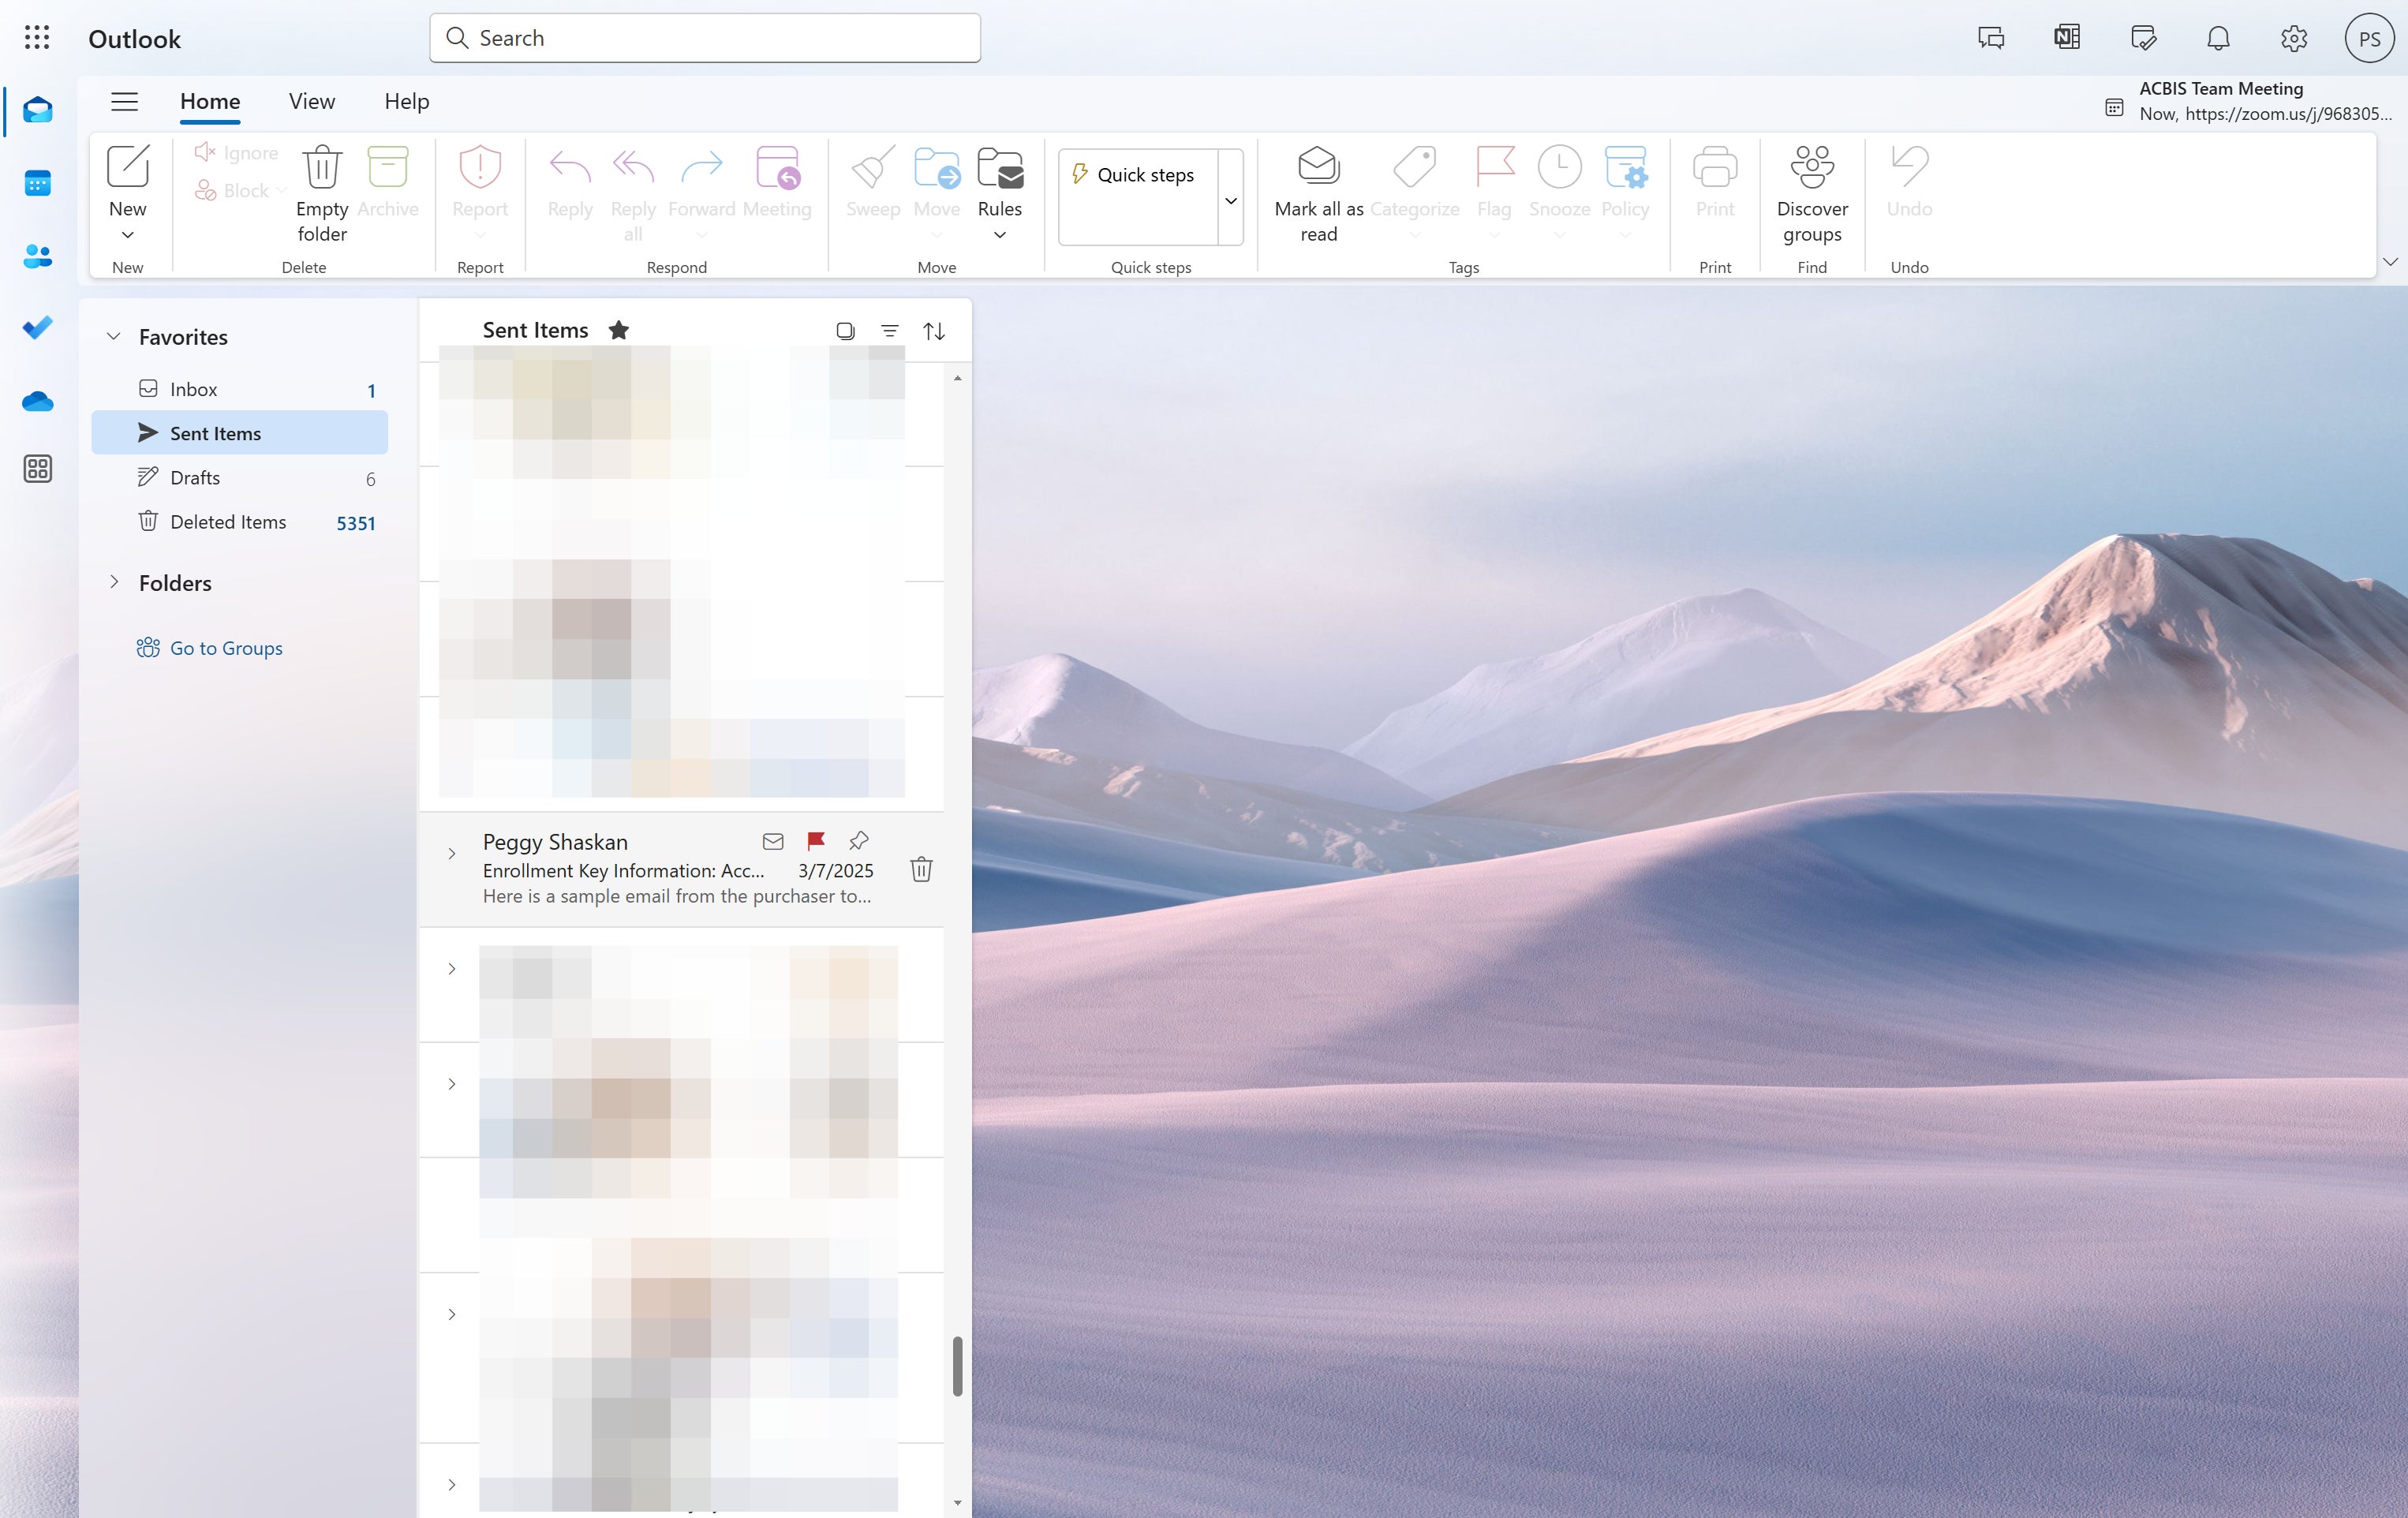Image resolution: width=2408 pixels, height=1518 pixels.
Task: Open Settings gear icon
Action: 2294,38
